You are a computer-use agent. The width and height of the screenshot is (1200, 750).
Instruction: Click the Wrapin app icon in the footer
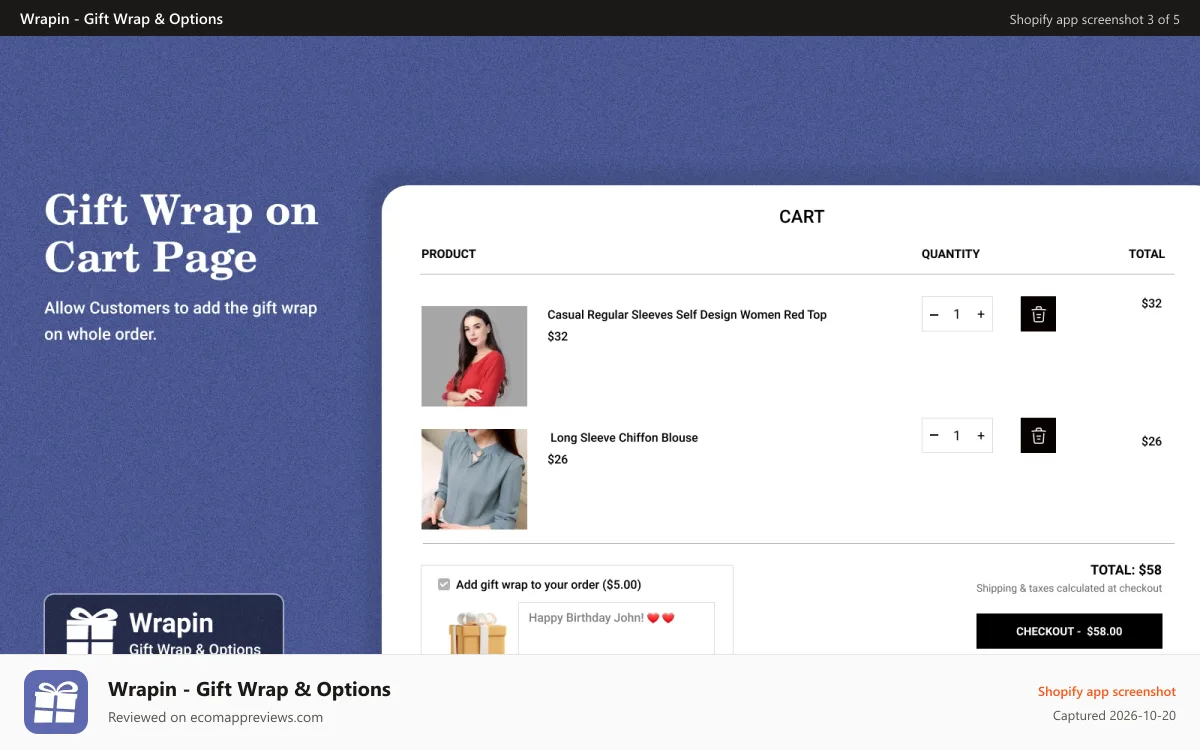[56, 702]
